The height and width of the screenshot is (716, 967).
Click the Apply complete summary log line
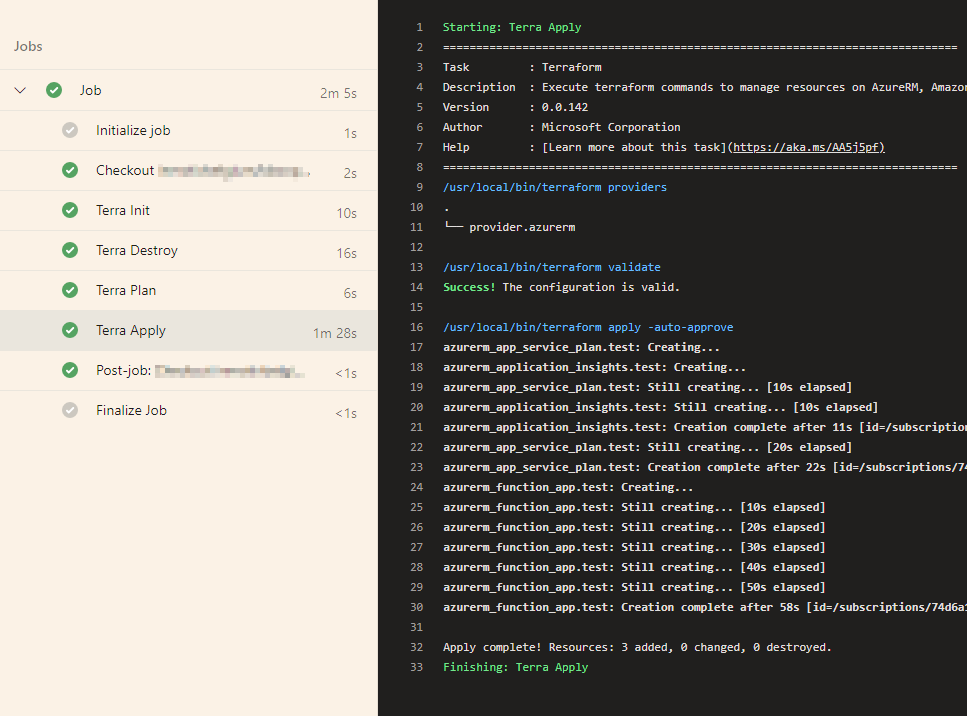pos(637,647)
